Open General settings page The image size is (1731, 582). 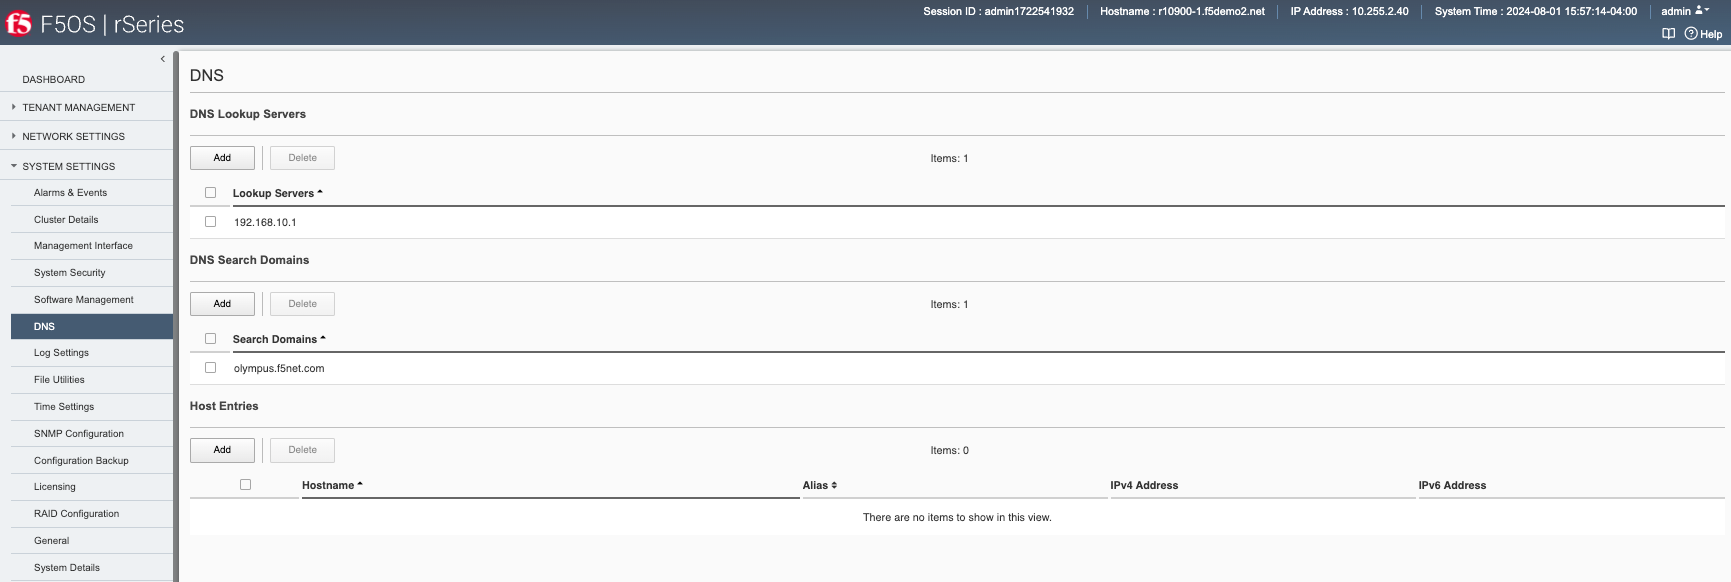[51, 541]
